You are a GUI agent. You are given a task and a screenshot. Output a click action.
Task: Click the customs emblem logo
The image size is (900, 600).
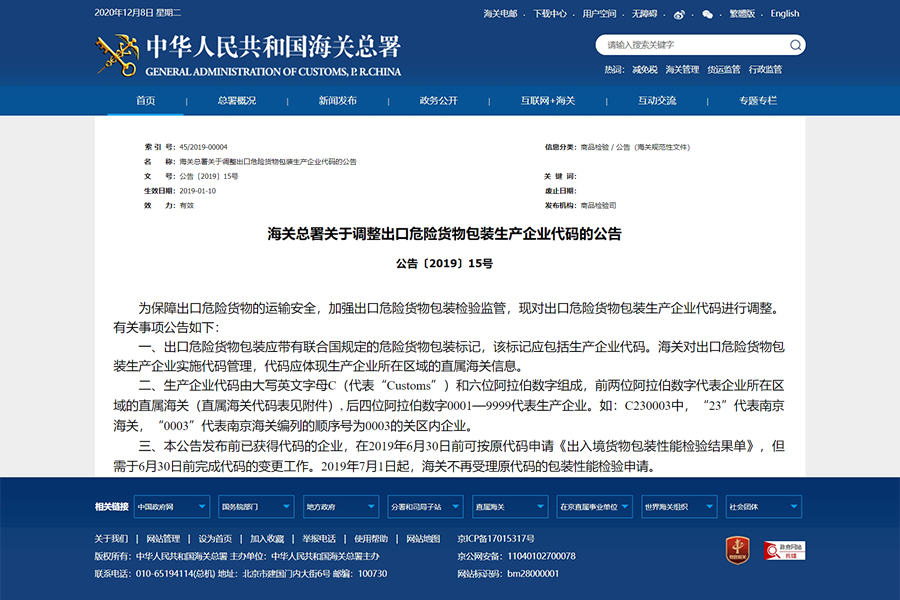click(x=118, y=55)
